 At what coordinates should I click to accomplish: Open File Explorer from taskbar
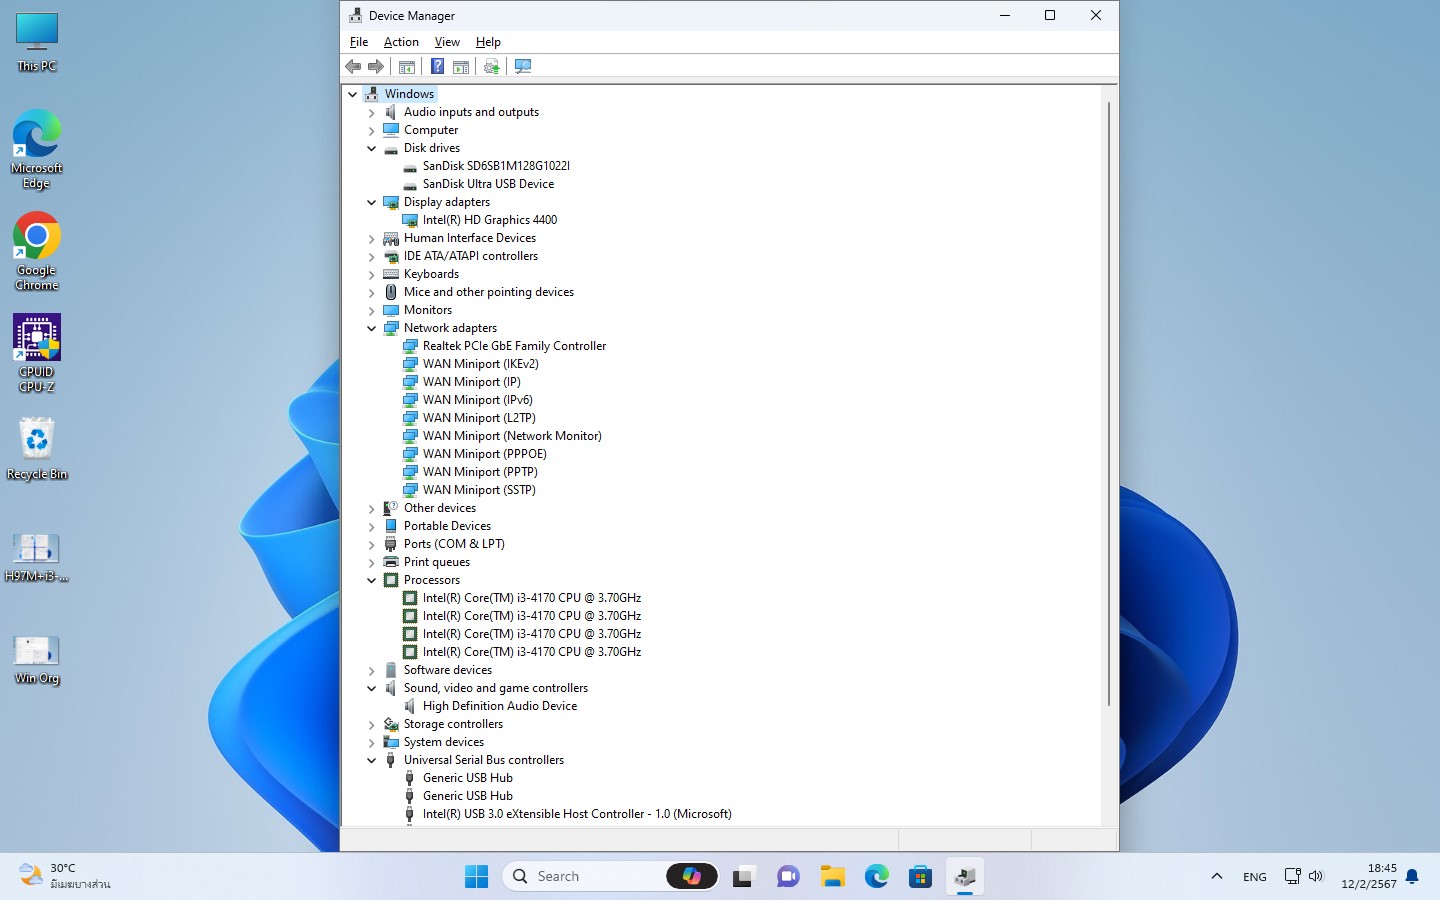tap(833, 877)
